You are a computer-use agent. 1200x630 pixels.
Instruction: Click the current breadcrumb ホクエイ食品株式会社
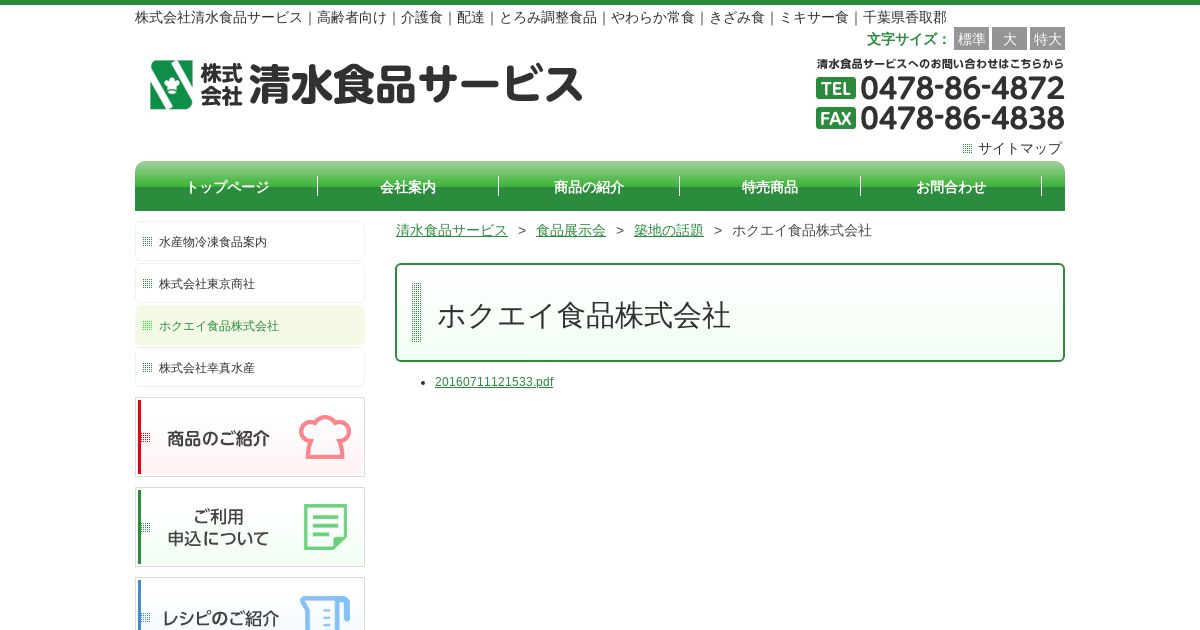coord(802,230)
